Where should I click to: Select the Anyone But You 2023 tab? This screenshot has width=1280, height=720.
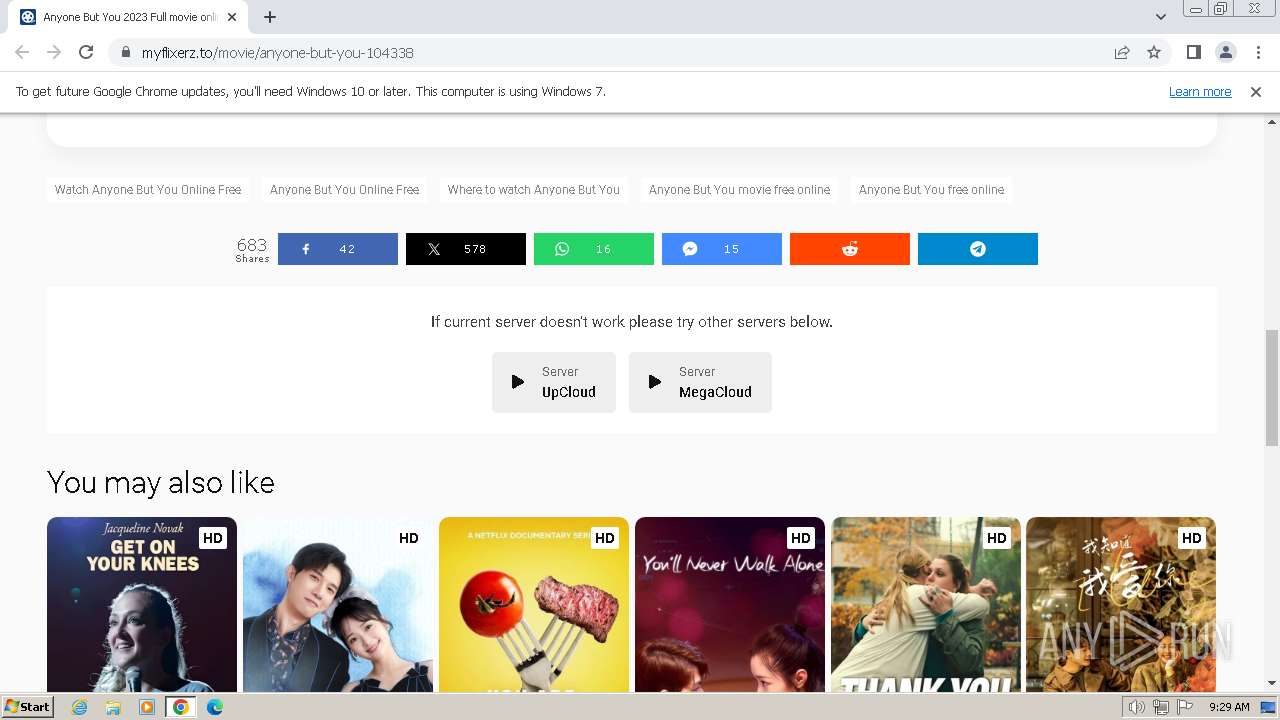129,17
